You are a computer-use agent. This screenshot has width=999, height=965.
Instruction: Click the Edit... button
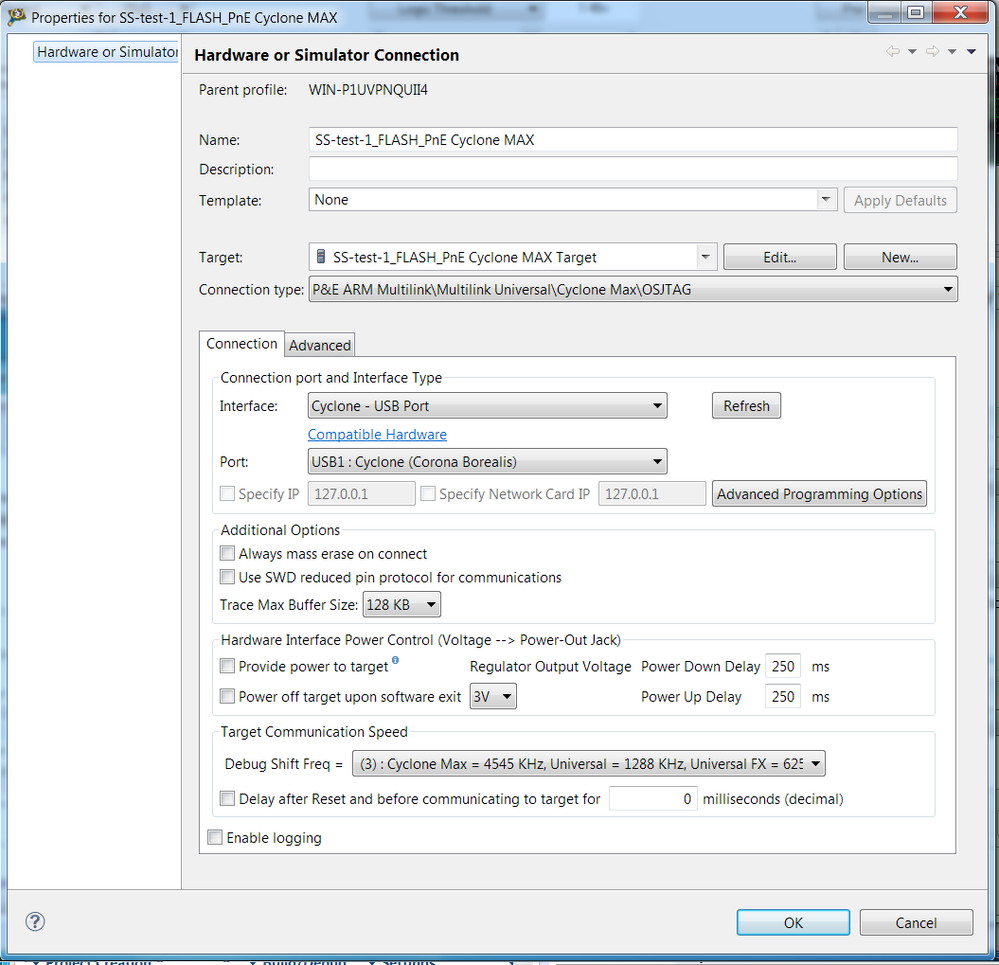[780, 257]
